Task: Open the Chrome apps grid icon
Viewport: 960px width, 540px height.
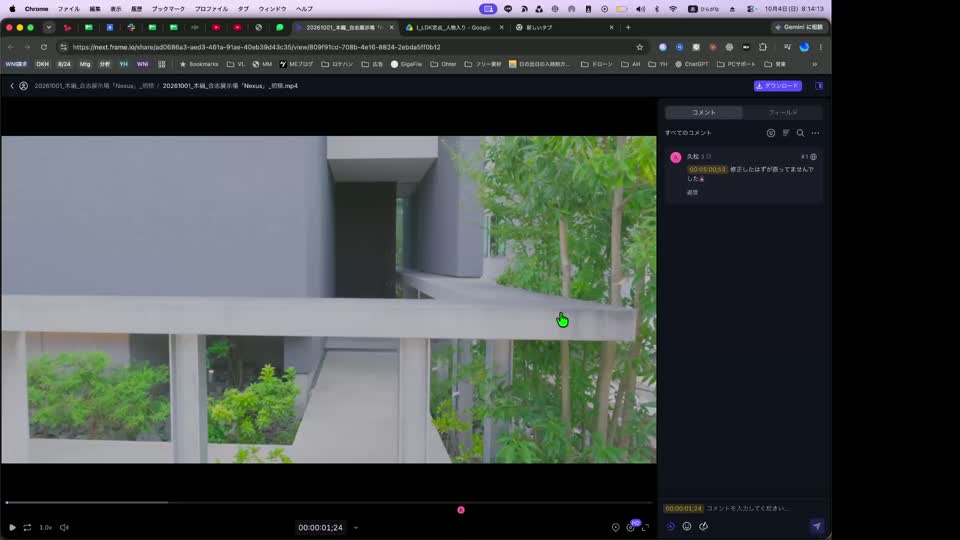Action: (162, 64)
